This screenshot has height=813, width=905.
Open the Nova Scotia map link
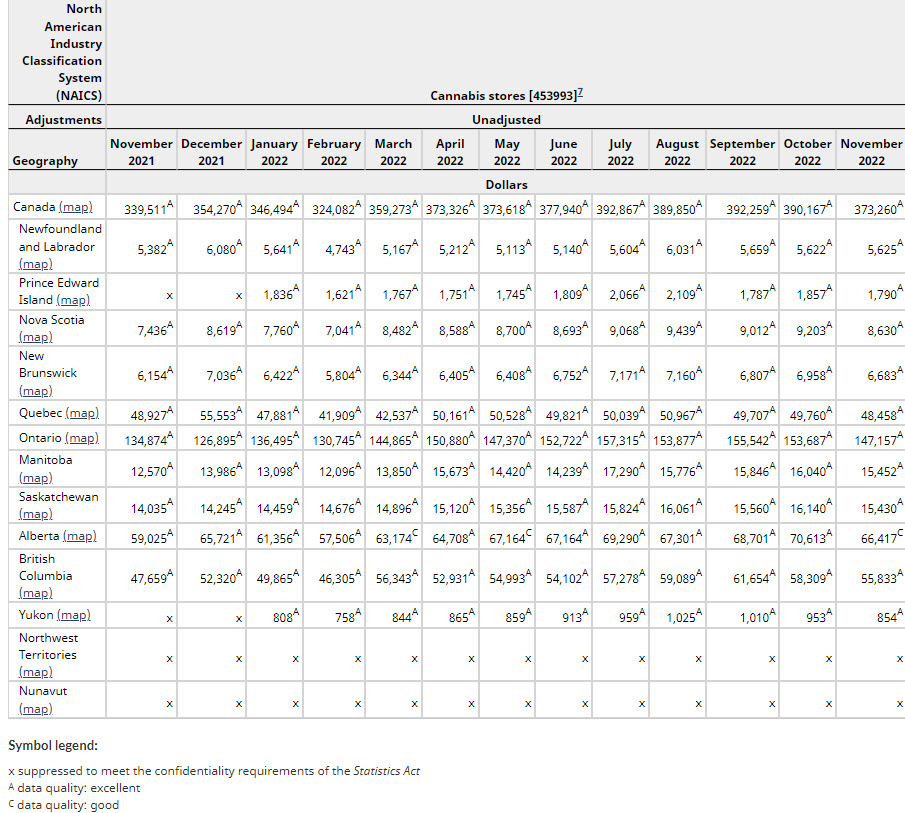(35, 337)
